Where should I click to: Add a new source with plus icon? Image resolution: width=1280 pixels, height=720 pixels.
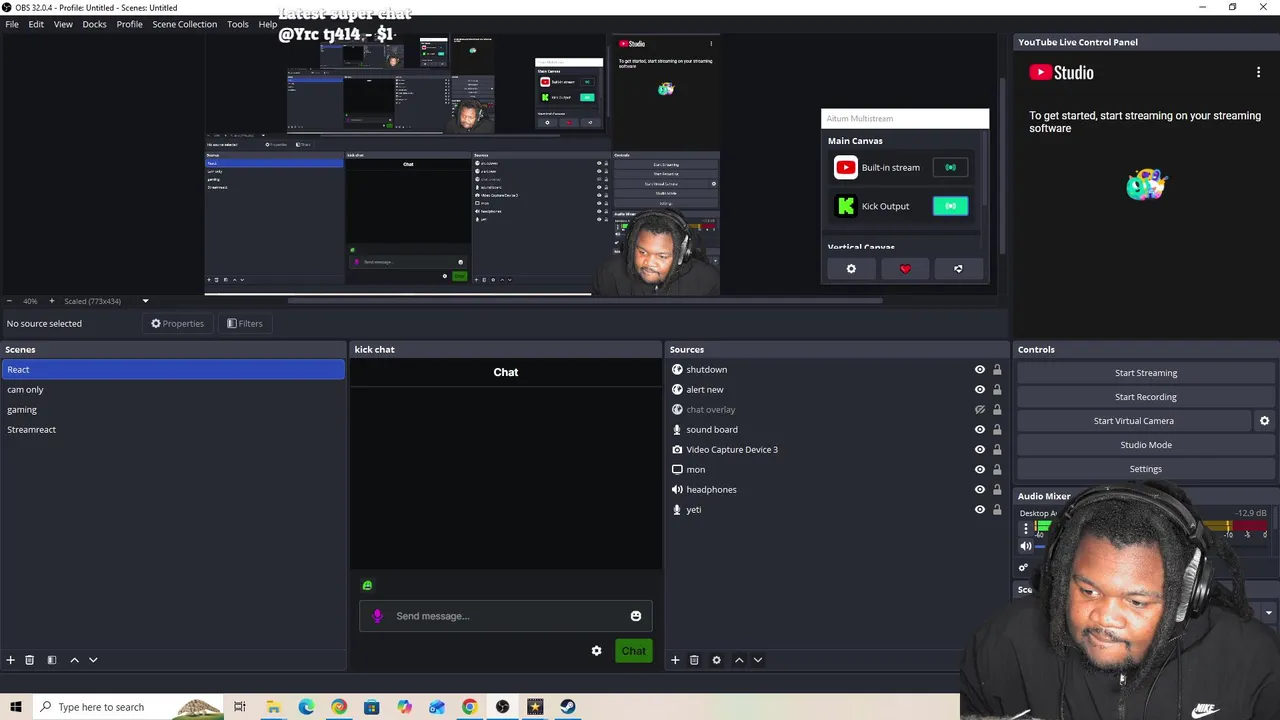tap(675, 660)
